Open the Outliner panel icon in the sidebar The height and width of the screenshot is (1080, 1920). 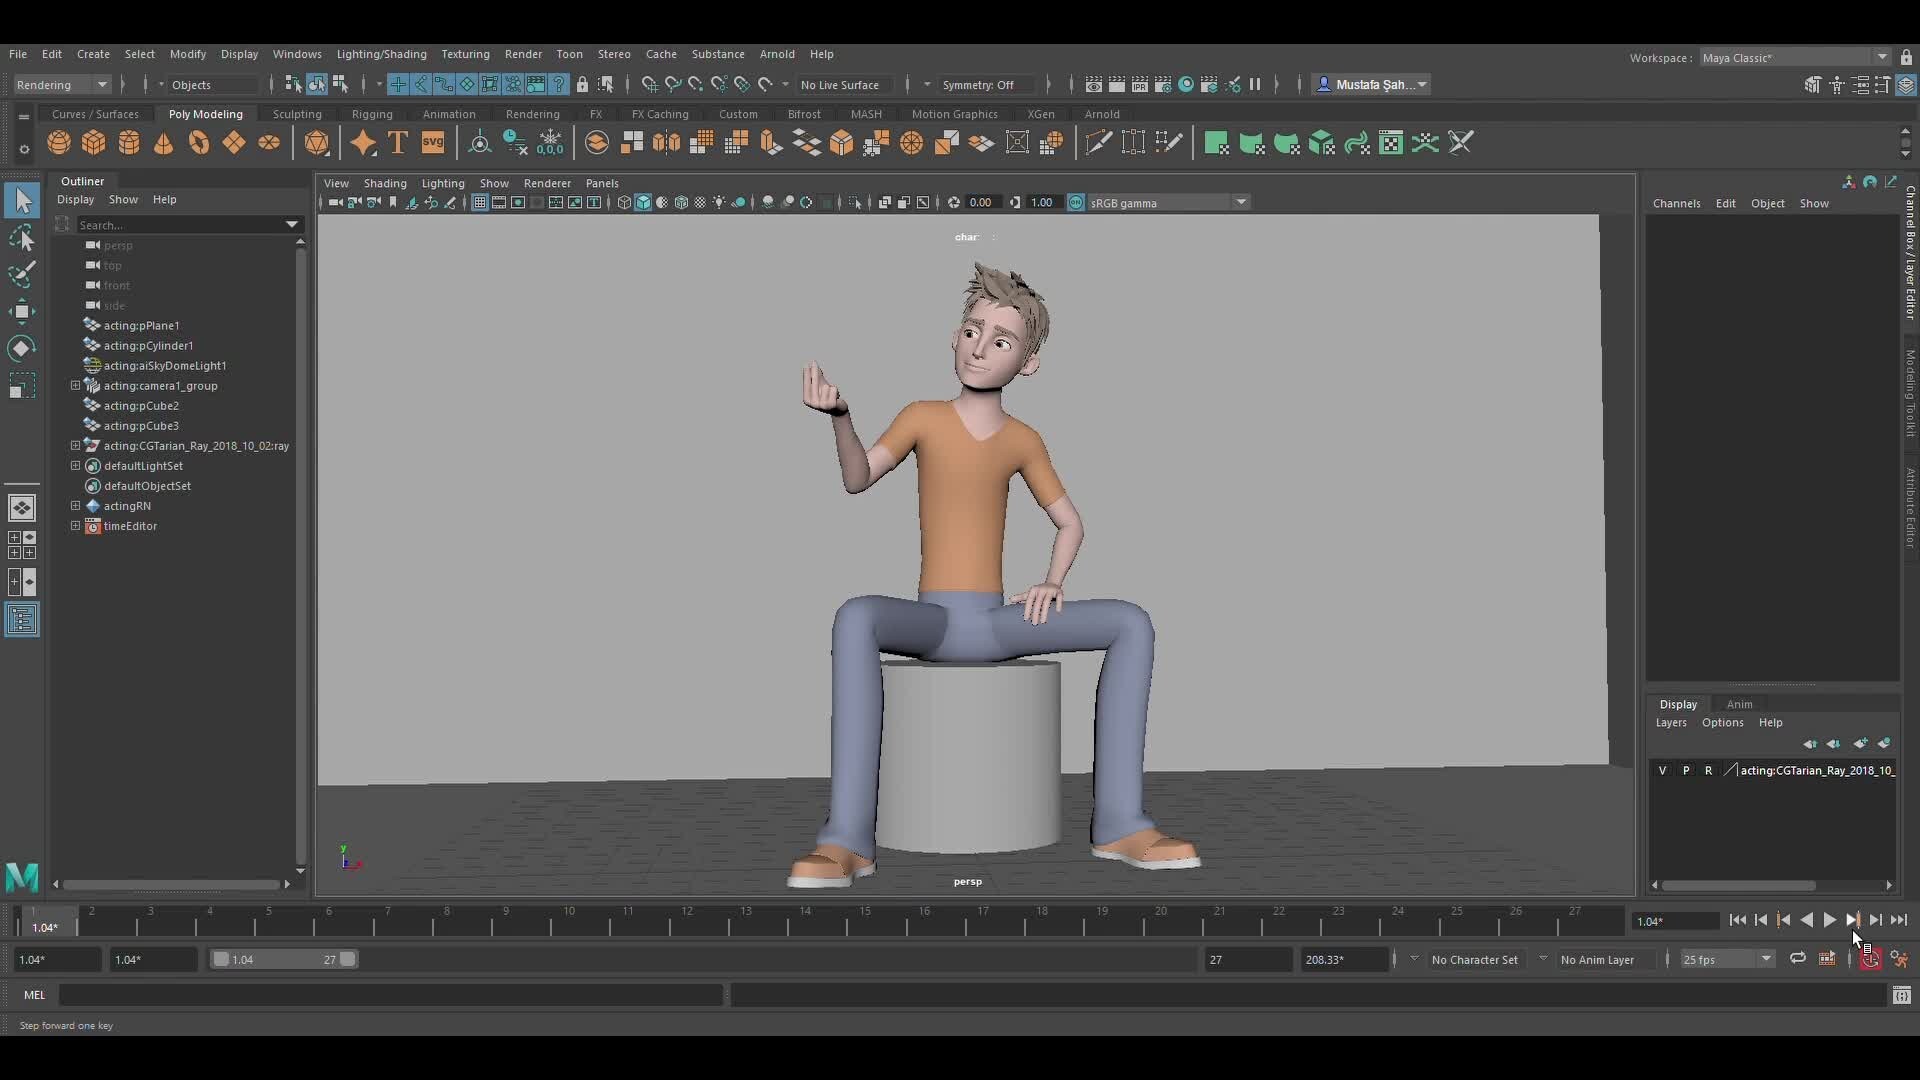pos(22,619)
